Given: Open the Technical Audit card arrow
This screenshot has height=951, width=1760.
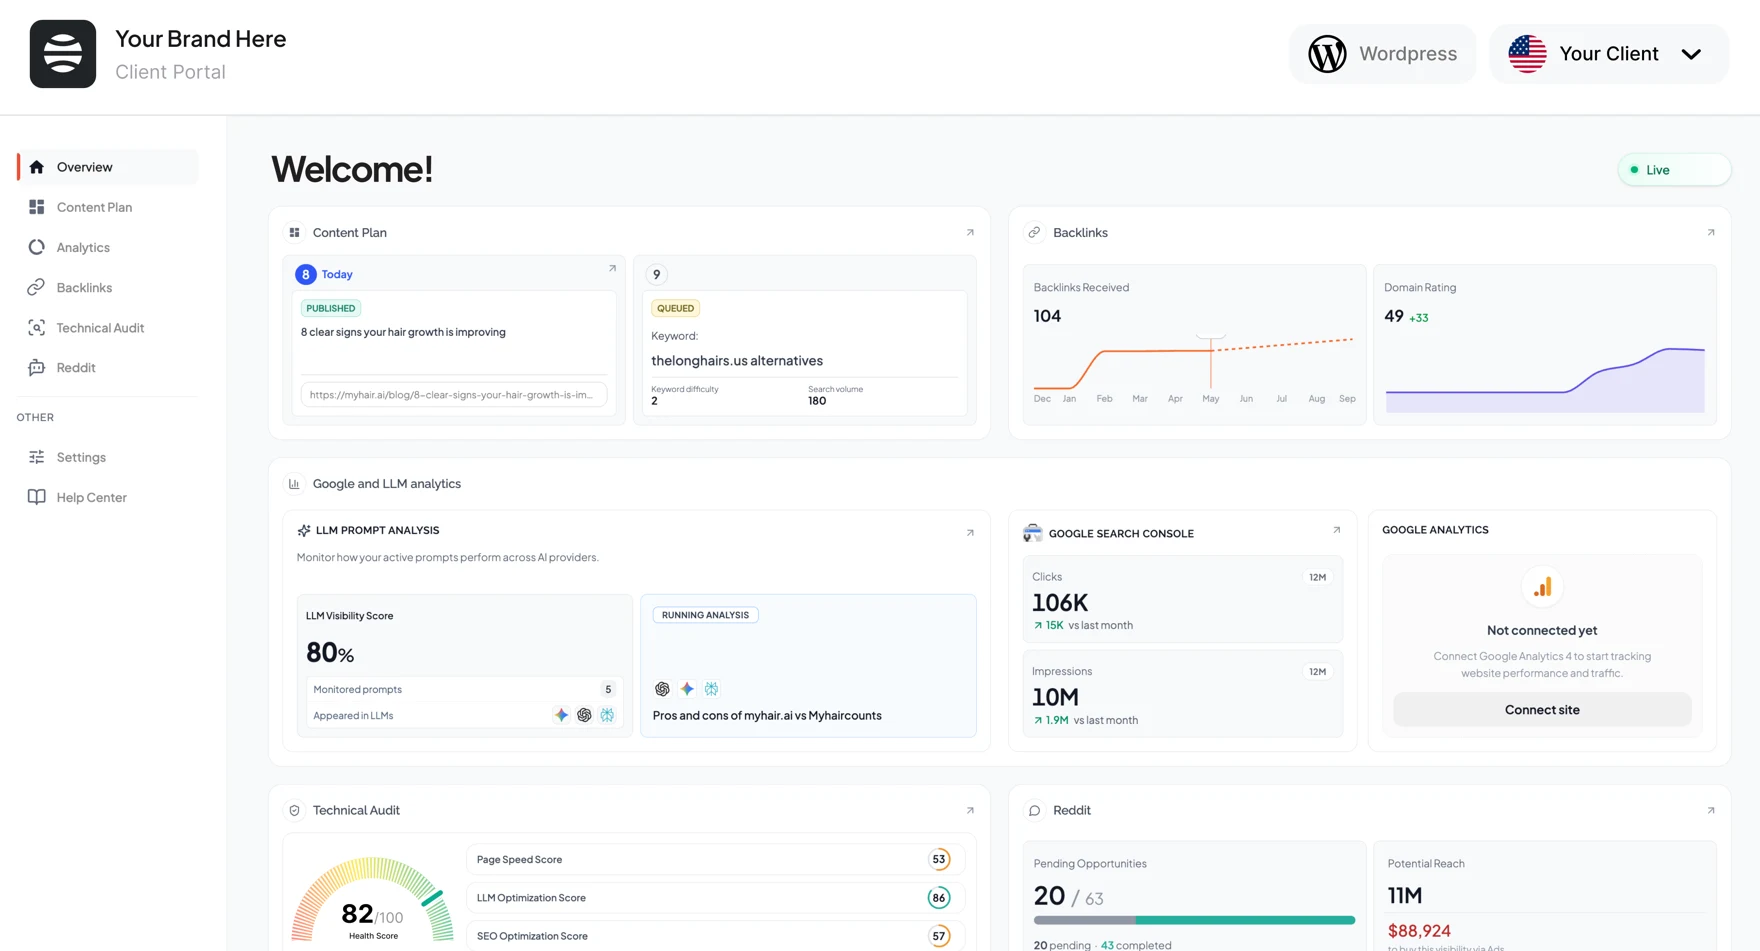Looking at the screenshot, I should pos(970,810).
